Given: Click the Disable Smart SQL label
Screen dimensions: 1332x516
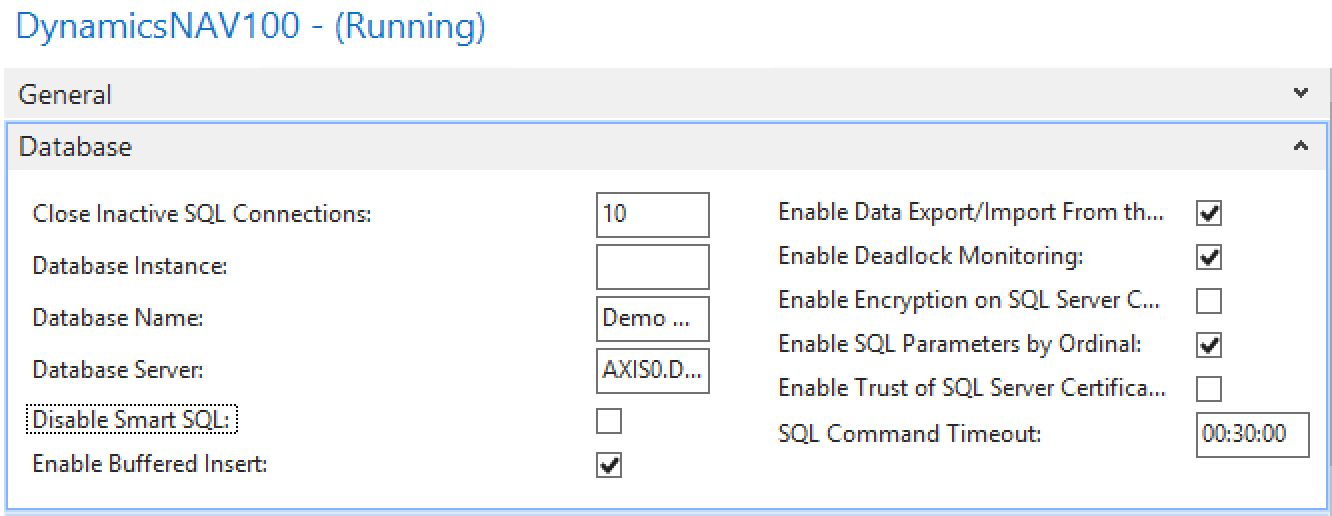Looking at the screenshot, I should point(132,420).
